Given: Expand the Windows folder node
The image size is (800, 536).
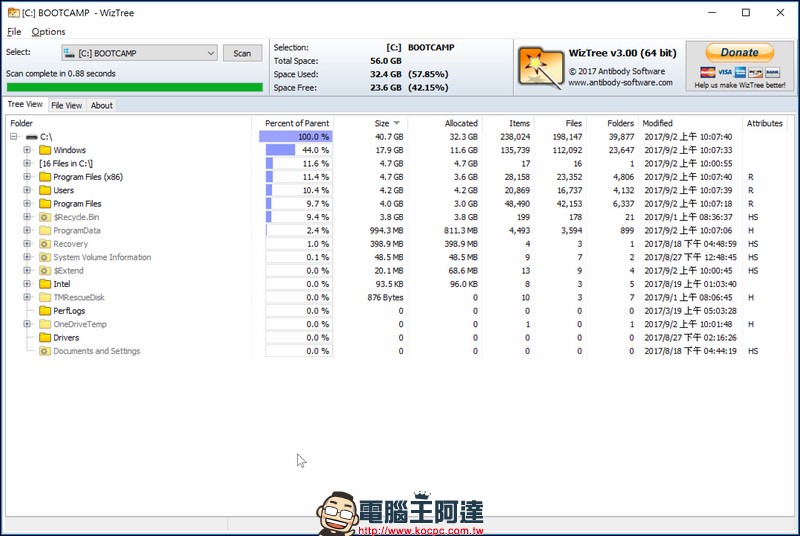Looking at the screenshot, I should [27, 150].
